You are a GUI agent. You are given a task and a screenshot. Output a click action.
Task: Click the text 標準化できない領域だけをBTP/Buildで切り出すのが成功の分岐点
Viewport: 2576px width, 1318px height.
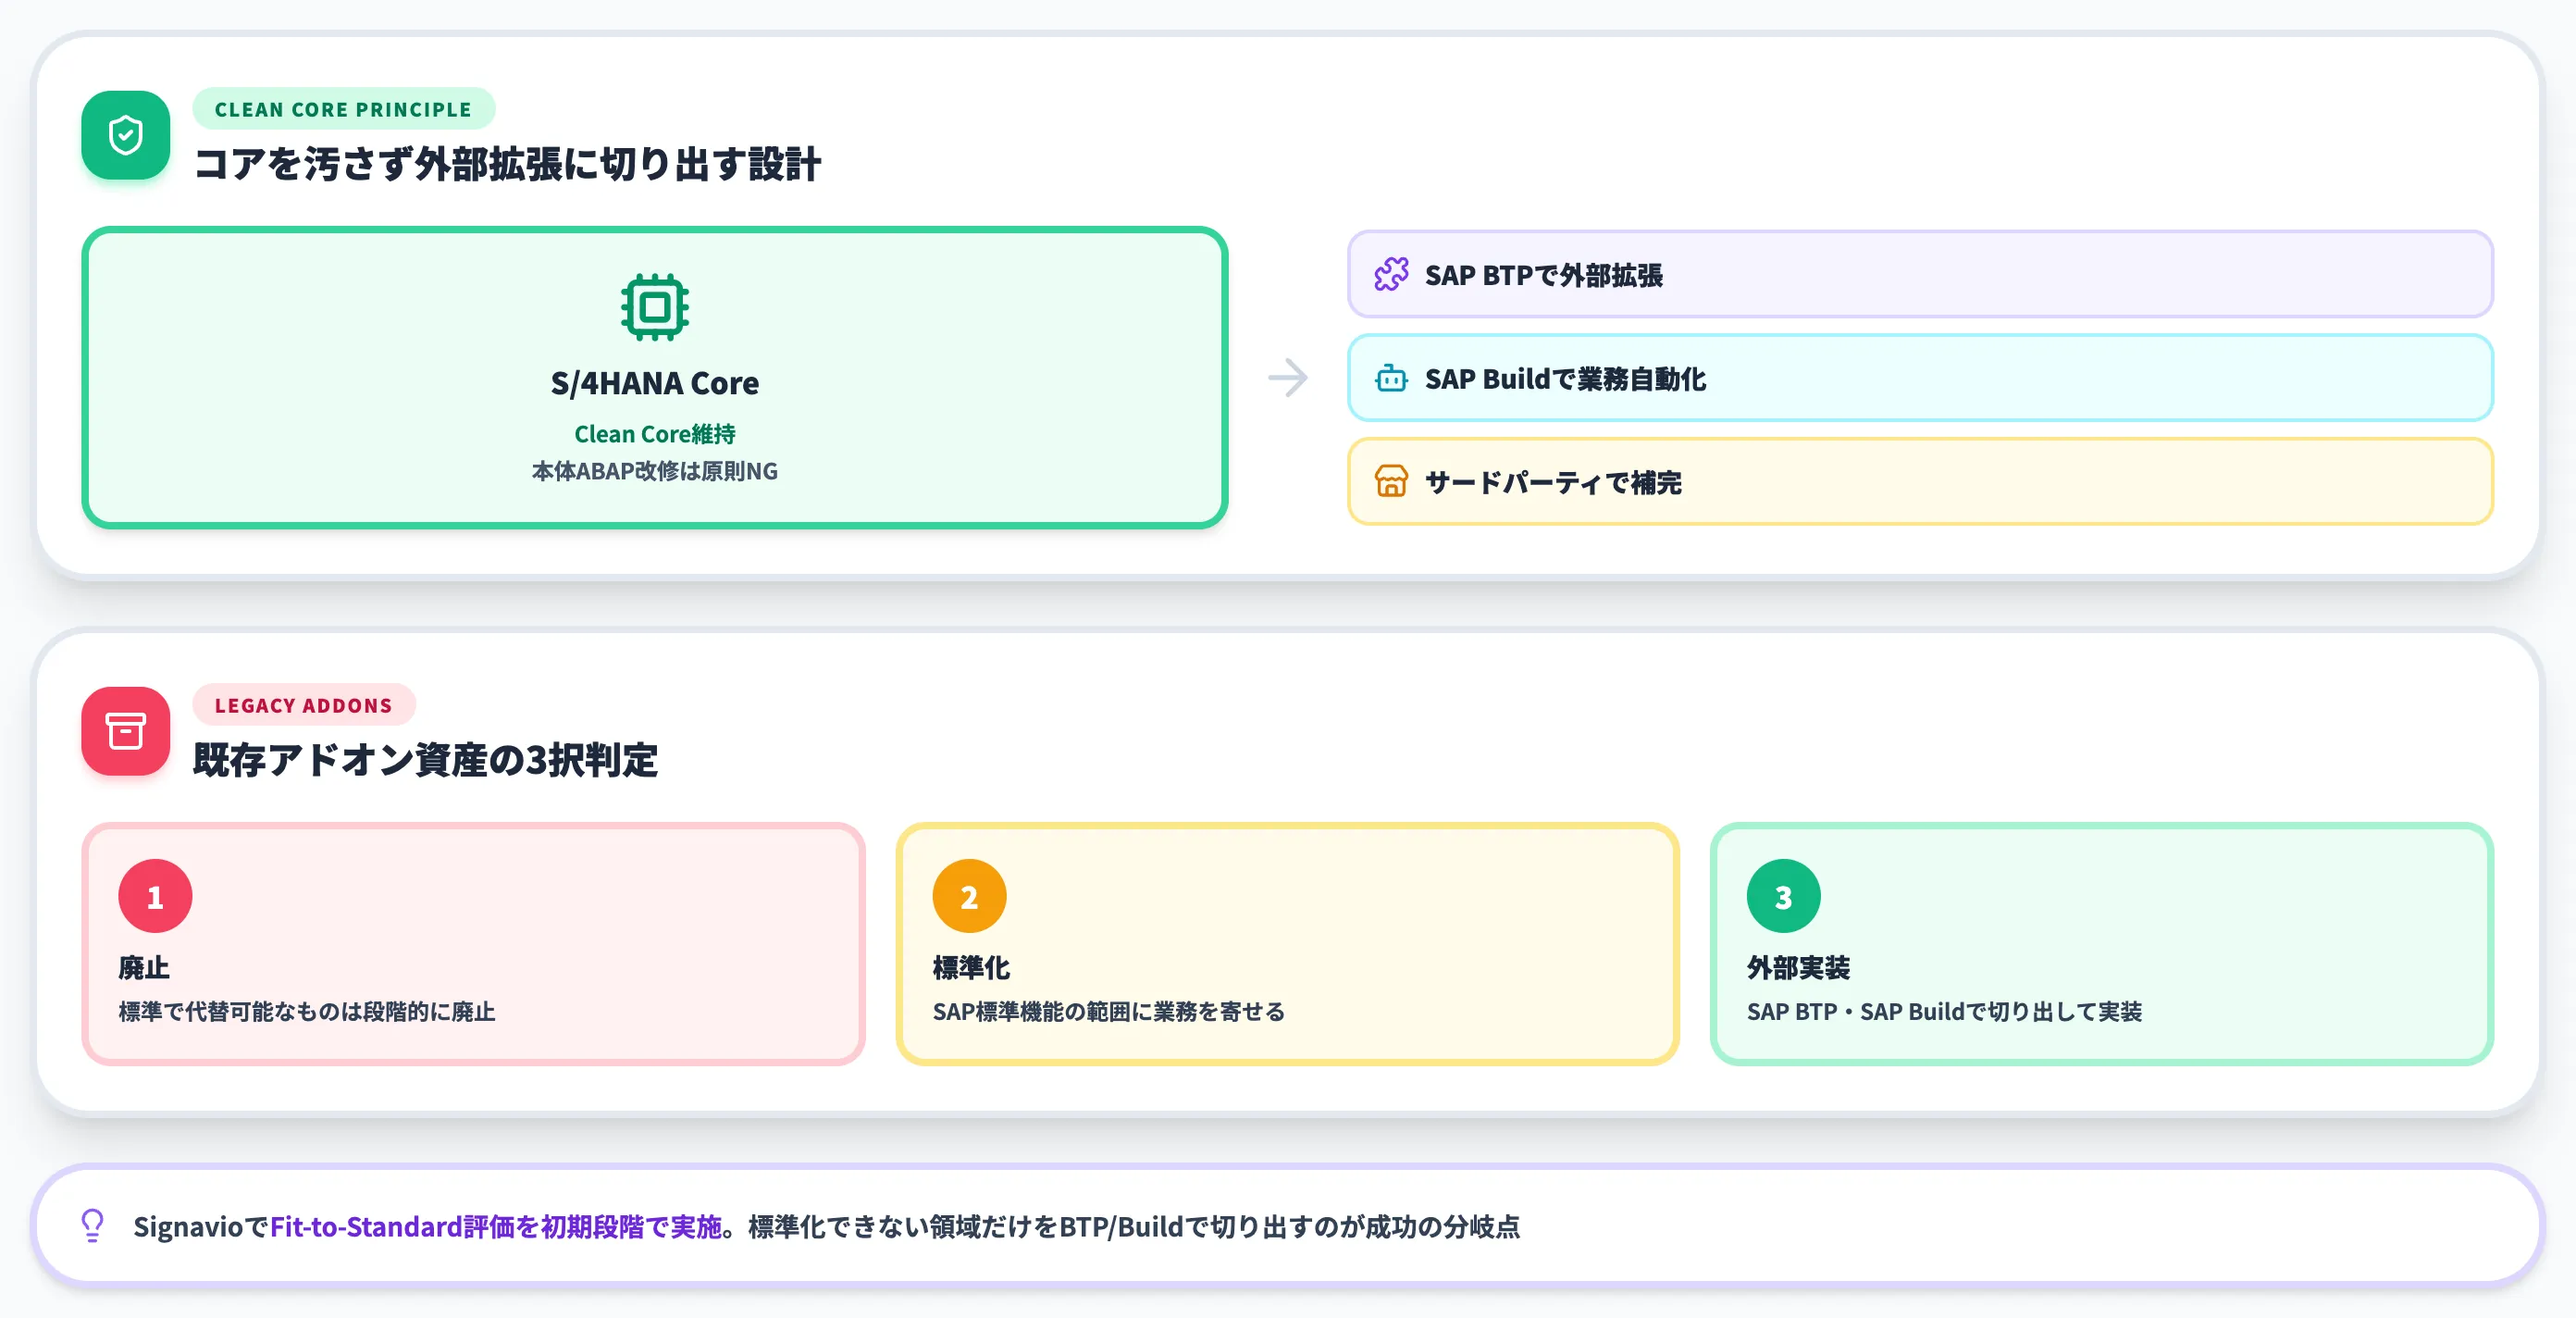1134,1226
